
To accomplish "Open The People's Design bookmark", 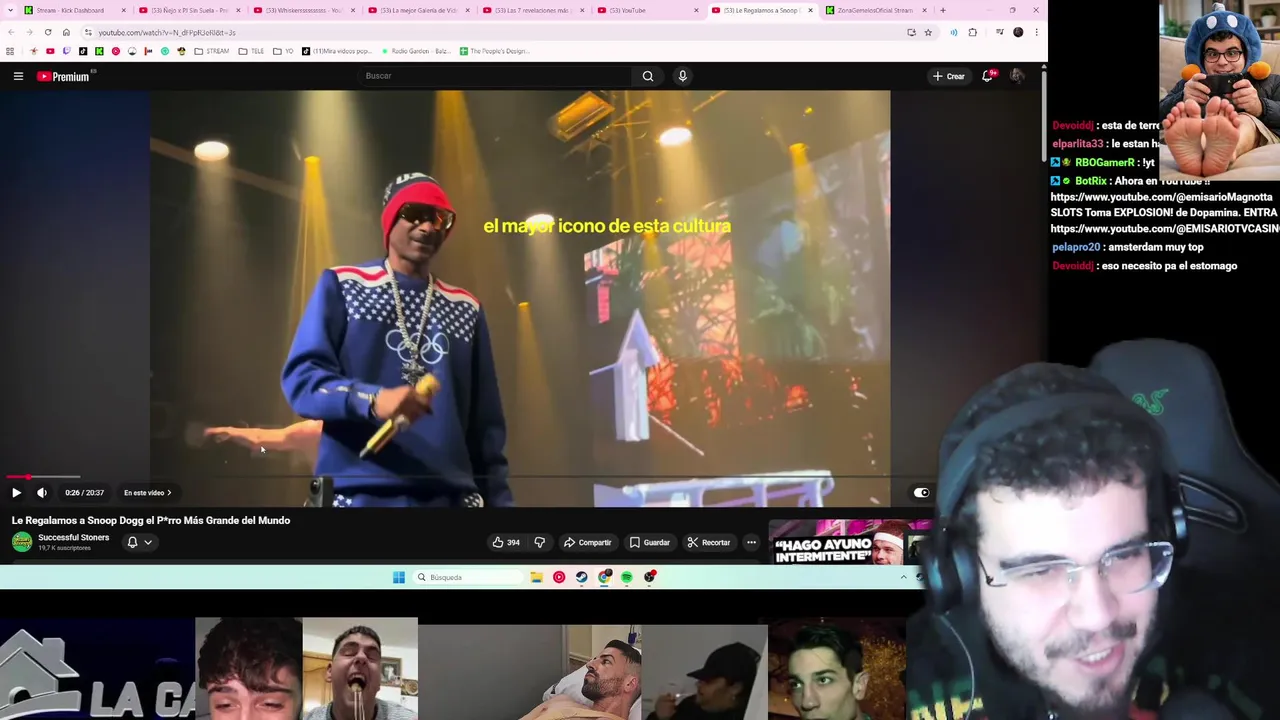I will click(x=493, y=51).
